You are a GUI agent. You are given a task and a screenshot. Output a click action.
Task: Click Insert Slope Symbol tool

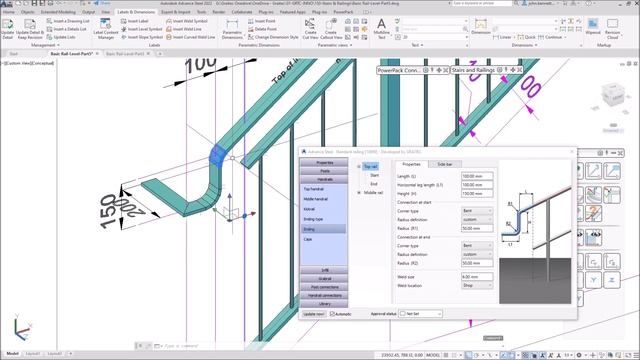point(142,37)
